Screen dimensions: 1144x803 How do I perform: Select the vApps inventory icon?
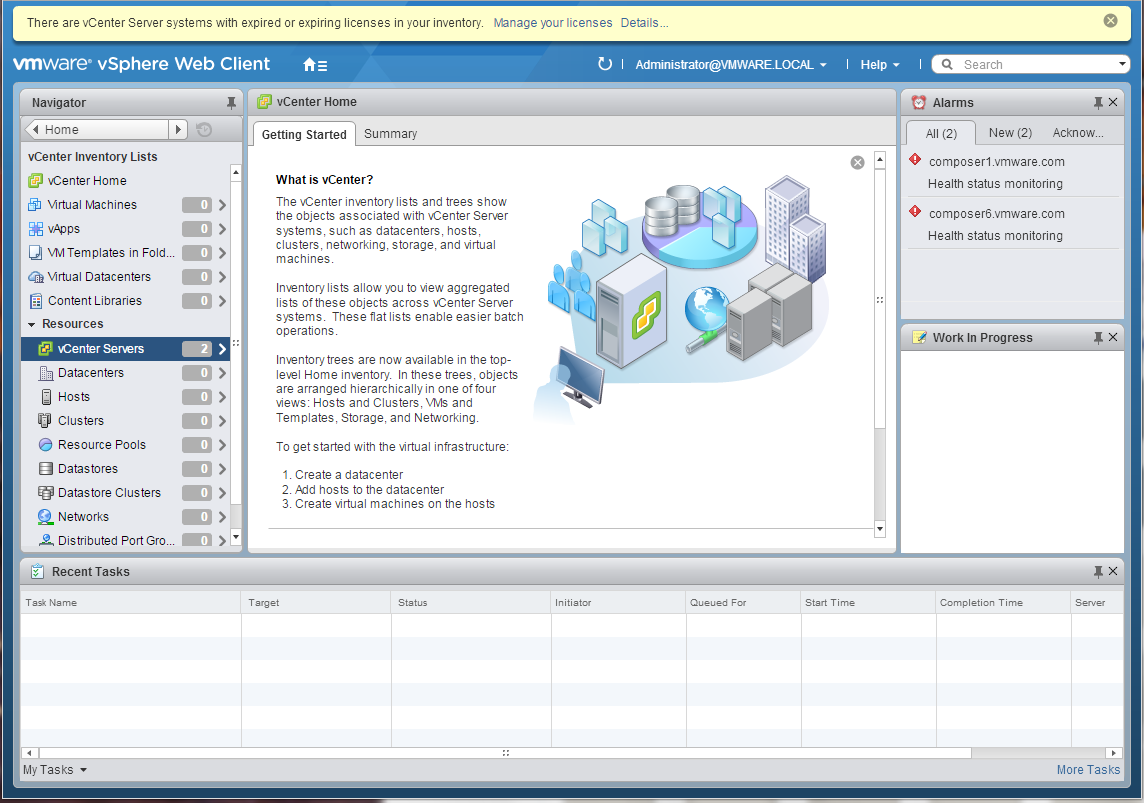(x=35, y=229)
